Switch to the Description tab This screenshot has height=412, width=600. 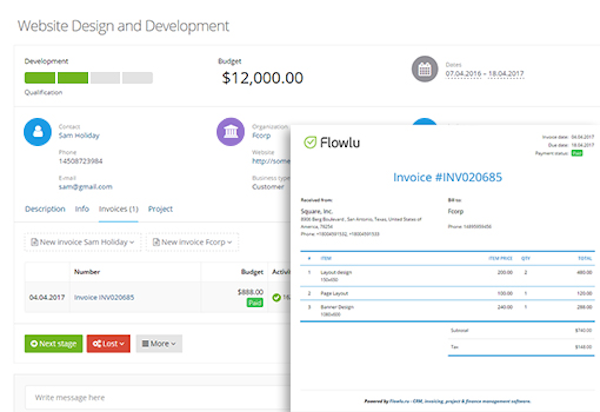pyautogui.click(x=45, y=209)
